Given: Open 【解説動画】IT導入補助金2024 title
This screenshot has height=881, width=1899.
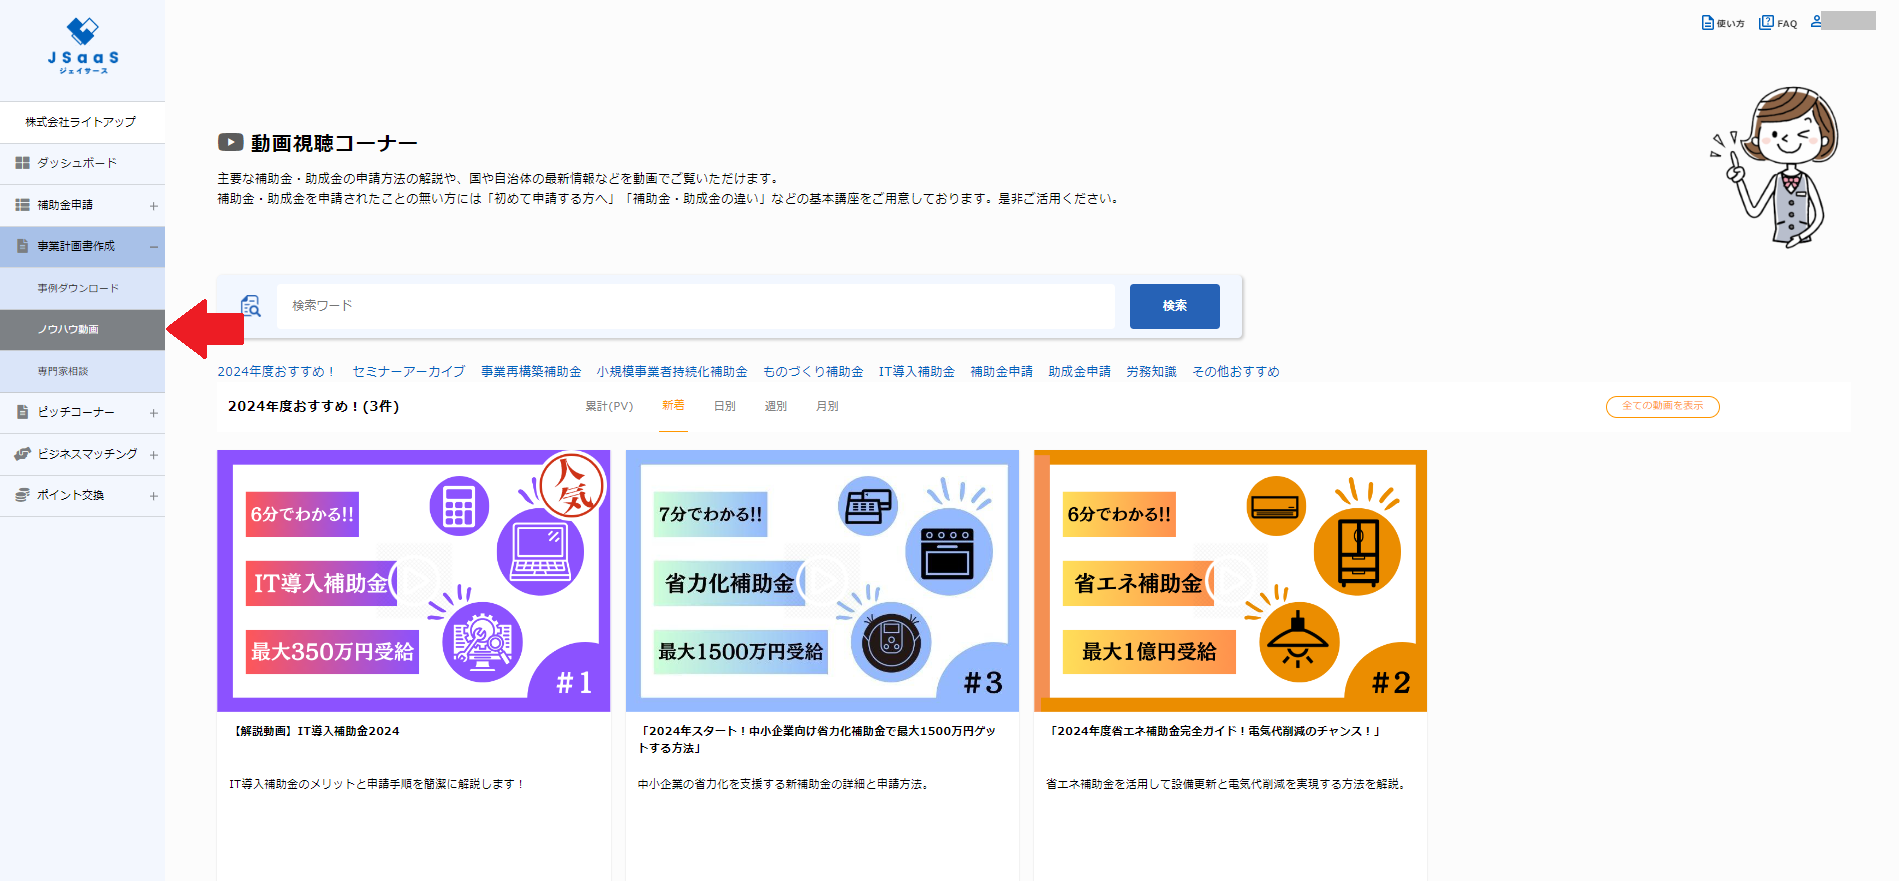Looking at the screenshot, I should [x=315, y=731].
